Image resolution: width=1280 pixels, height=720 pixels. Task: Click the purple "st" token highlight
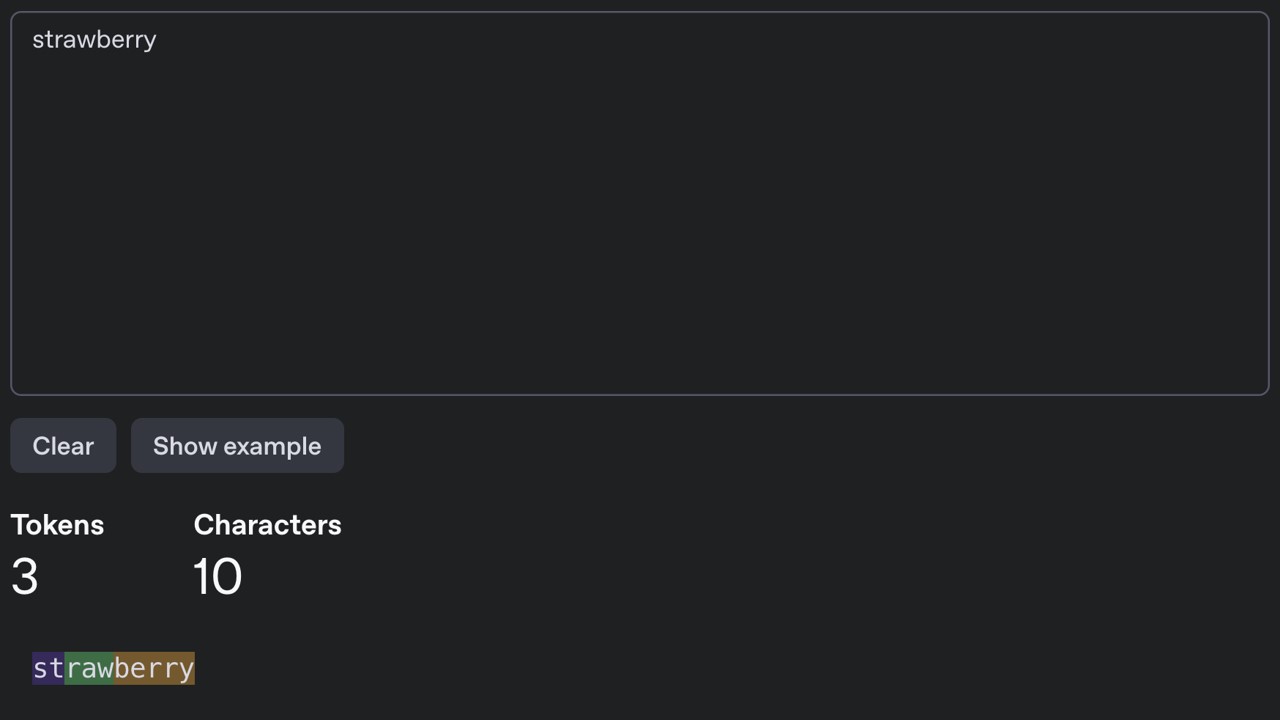pyautogui.click(x=48, y=668)
